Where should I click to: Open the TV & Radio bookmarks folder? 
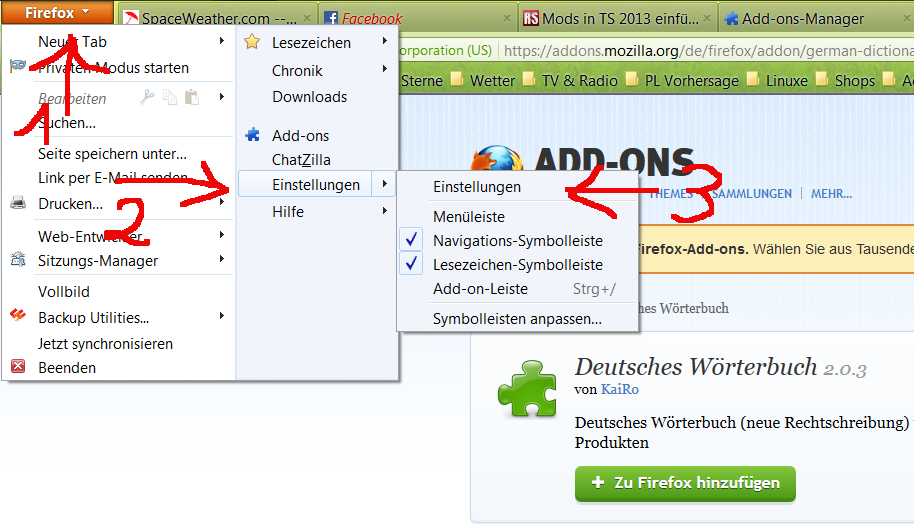[570, 80]
